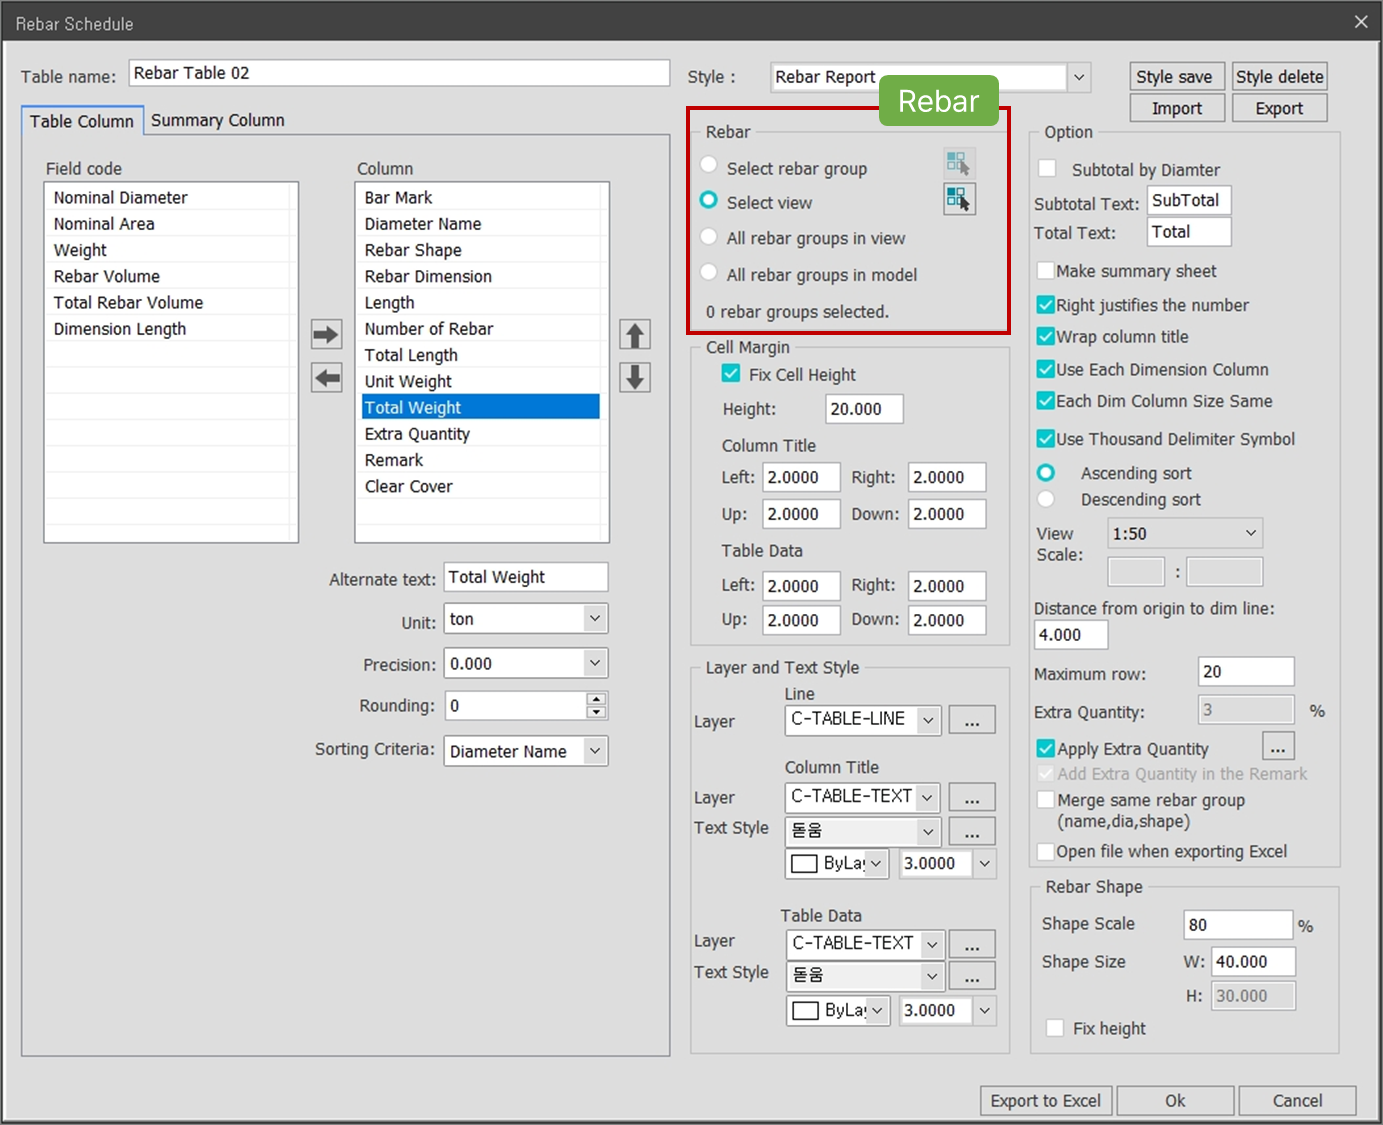Enable Make summary sheet checkbox
Screen dimensions: 1383x1125
(1046, 270)
